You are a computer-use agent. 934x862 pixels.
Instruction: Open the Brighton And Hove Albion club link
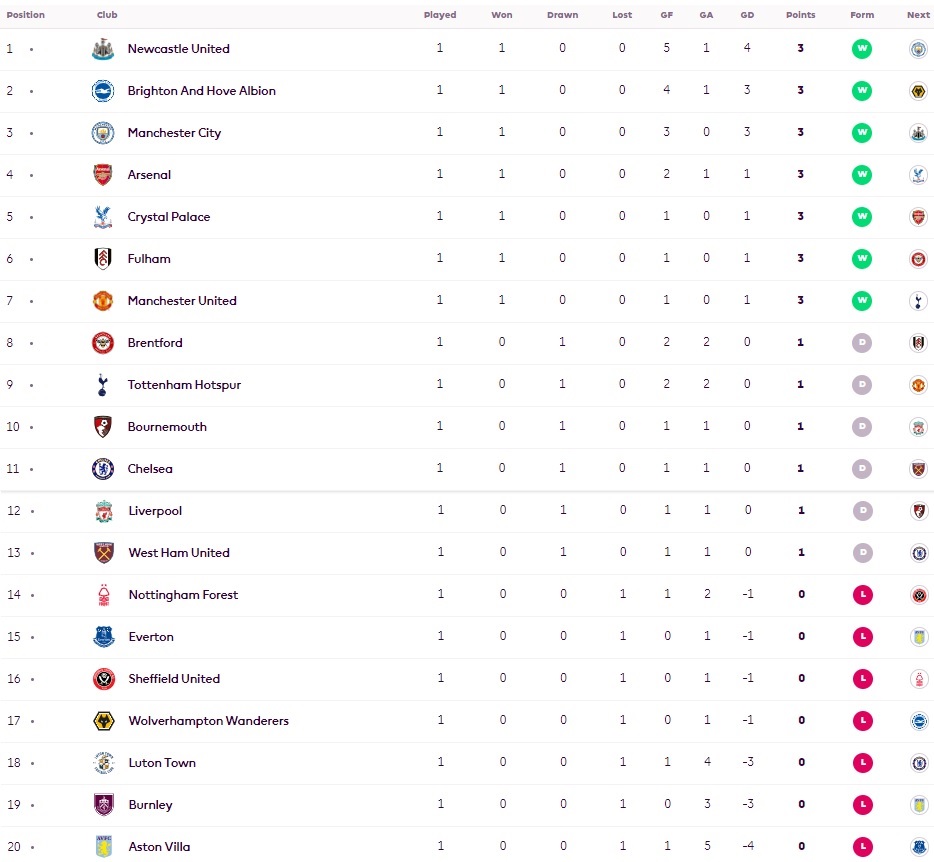coord(201,91)
